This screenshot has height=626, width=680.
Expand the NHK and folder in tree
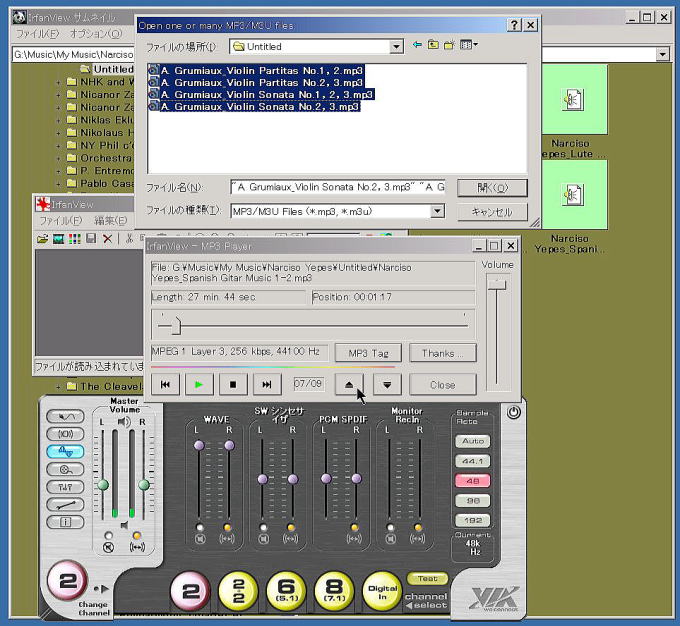58,82
